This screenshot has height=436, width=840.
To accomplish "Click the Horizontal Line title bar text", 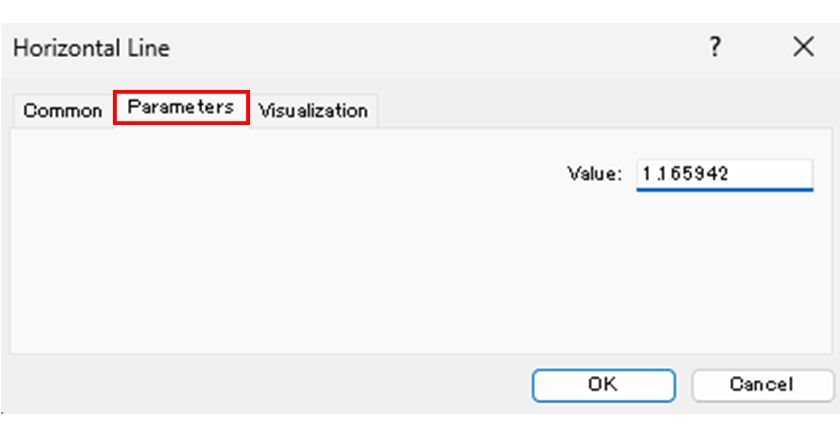I will tap(91, 48).
